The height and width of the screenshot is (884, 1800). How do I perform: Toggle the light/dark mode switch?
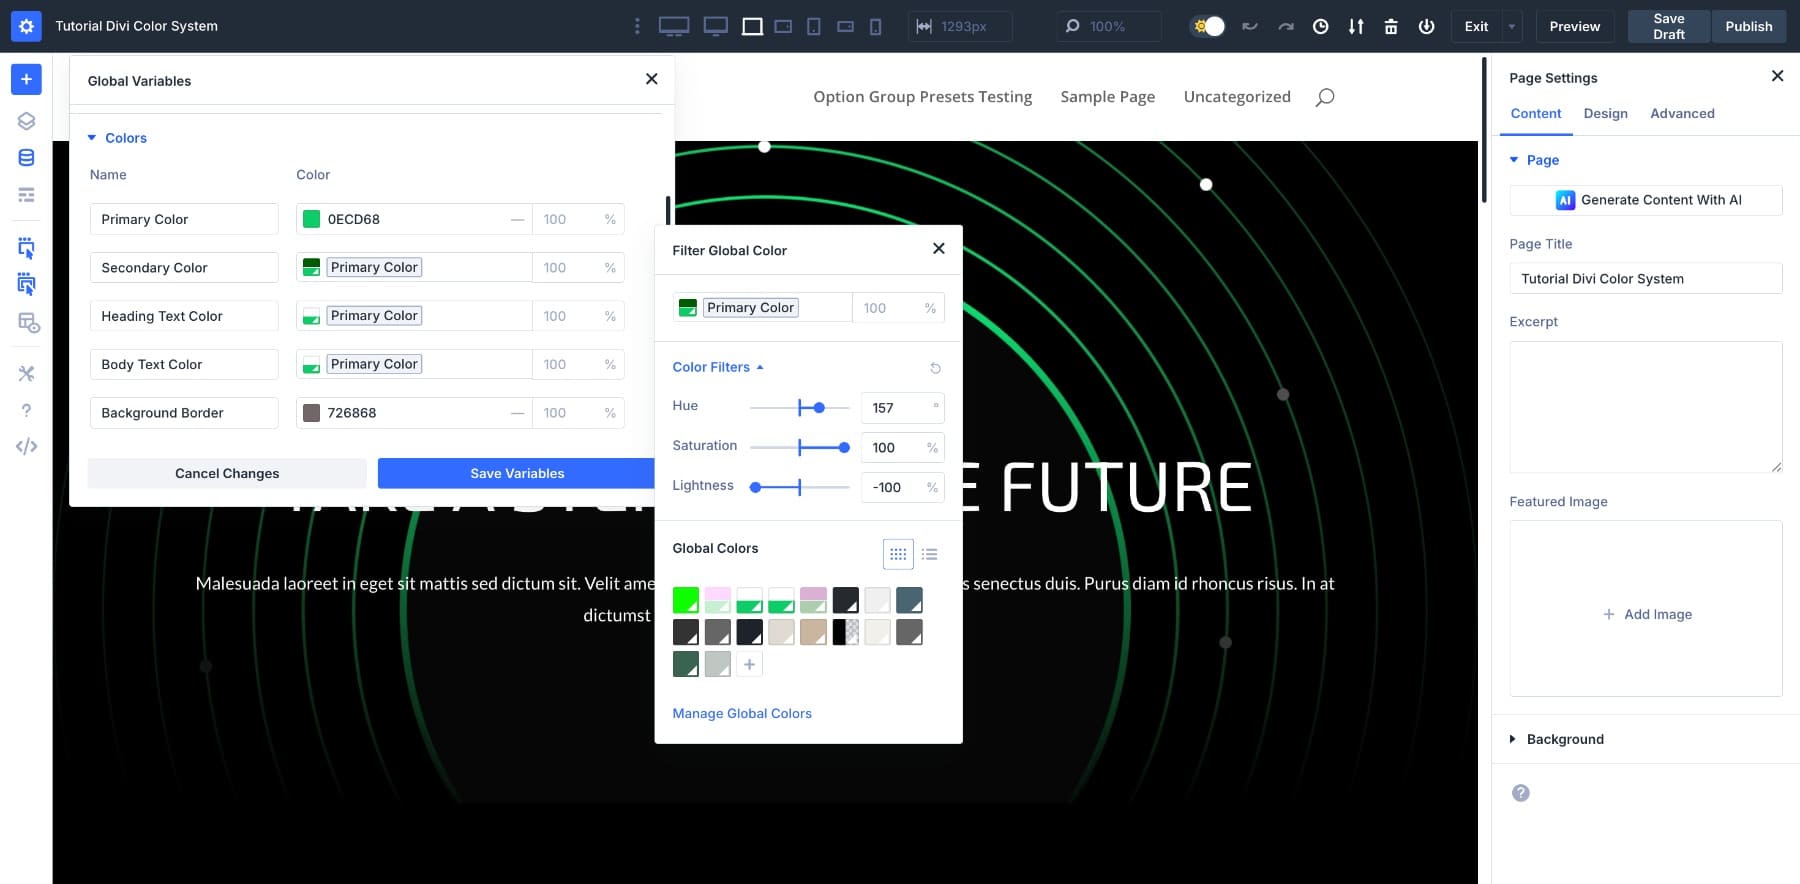tap(1208, 27)
